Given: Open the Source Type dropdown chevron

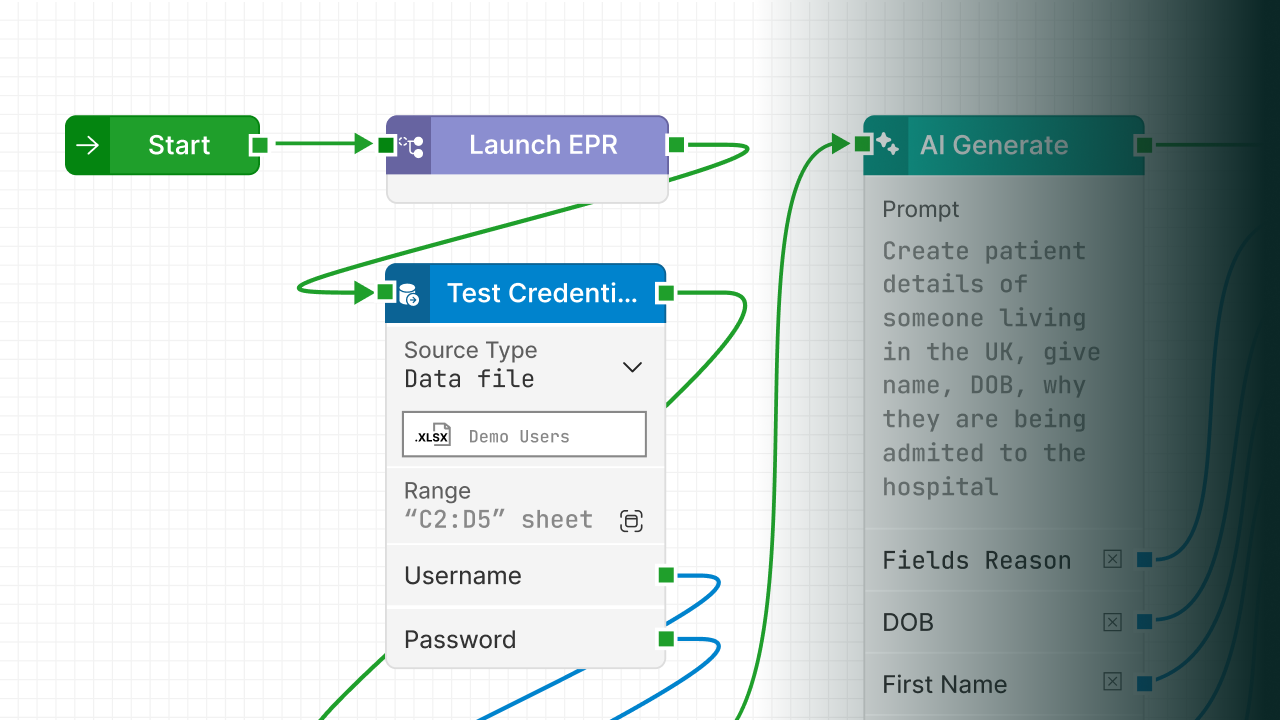Looking at the screenshot, I should tap(632, 367).
